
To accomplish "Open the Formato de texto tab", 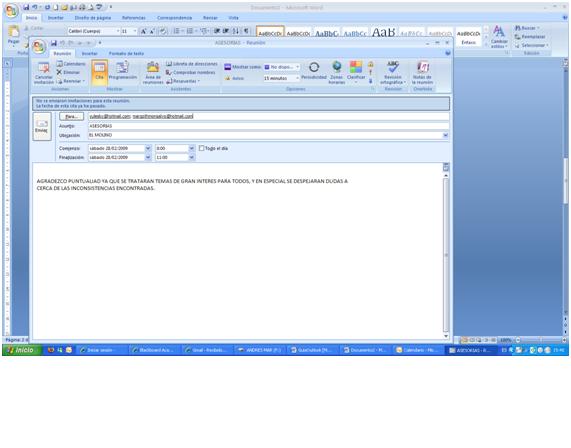I will point(126,53).
